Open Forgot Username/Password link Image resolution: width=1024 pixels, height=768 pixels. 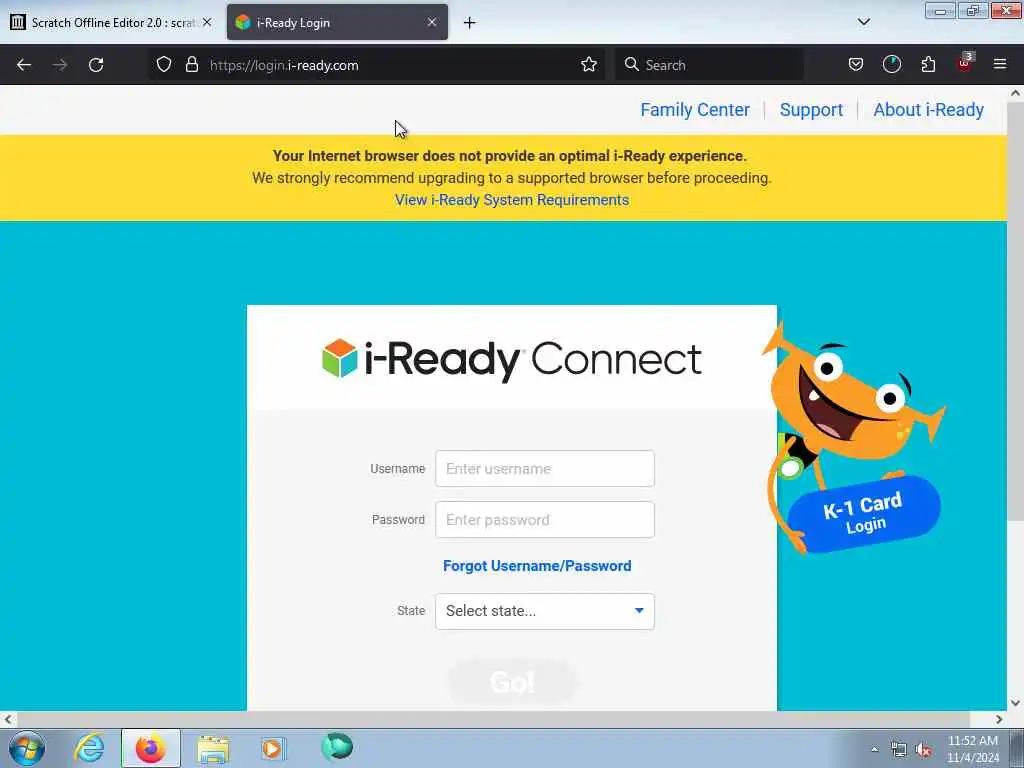[537, 566]
